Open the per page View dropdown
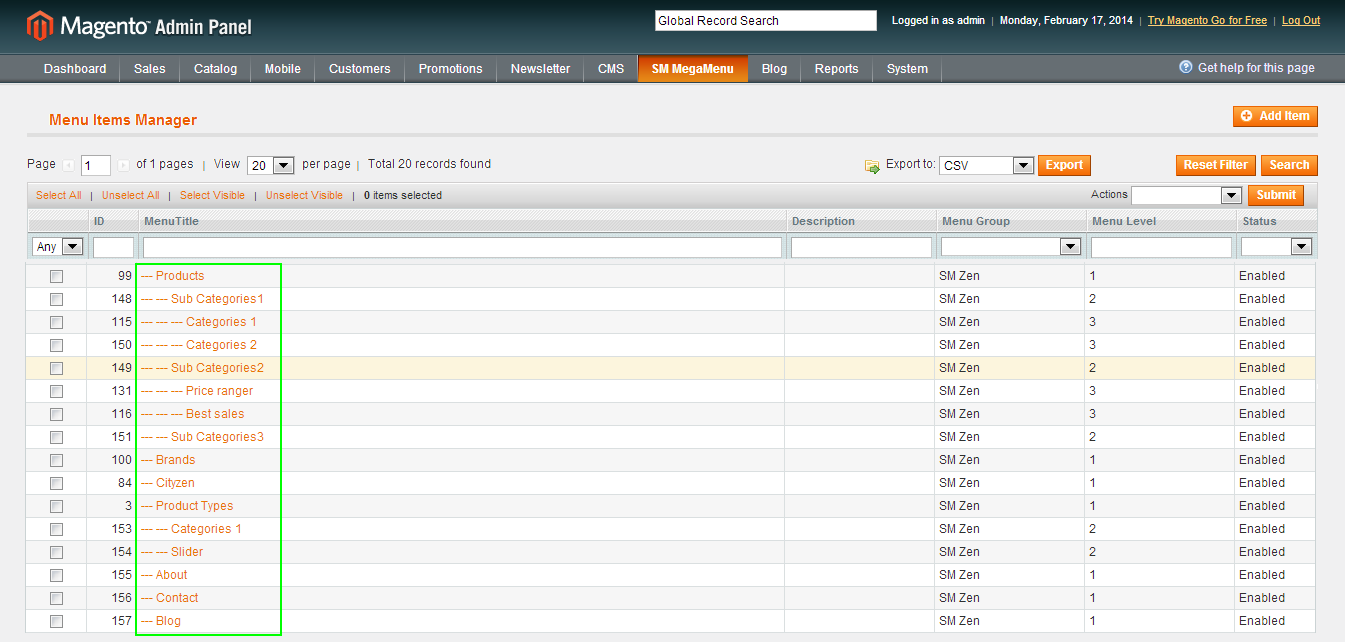 pyautogui.click(x=270, y=165)
